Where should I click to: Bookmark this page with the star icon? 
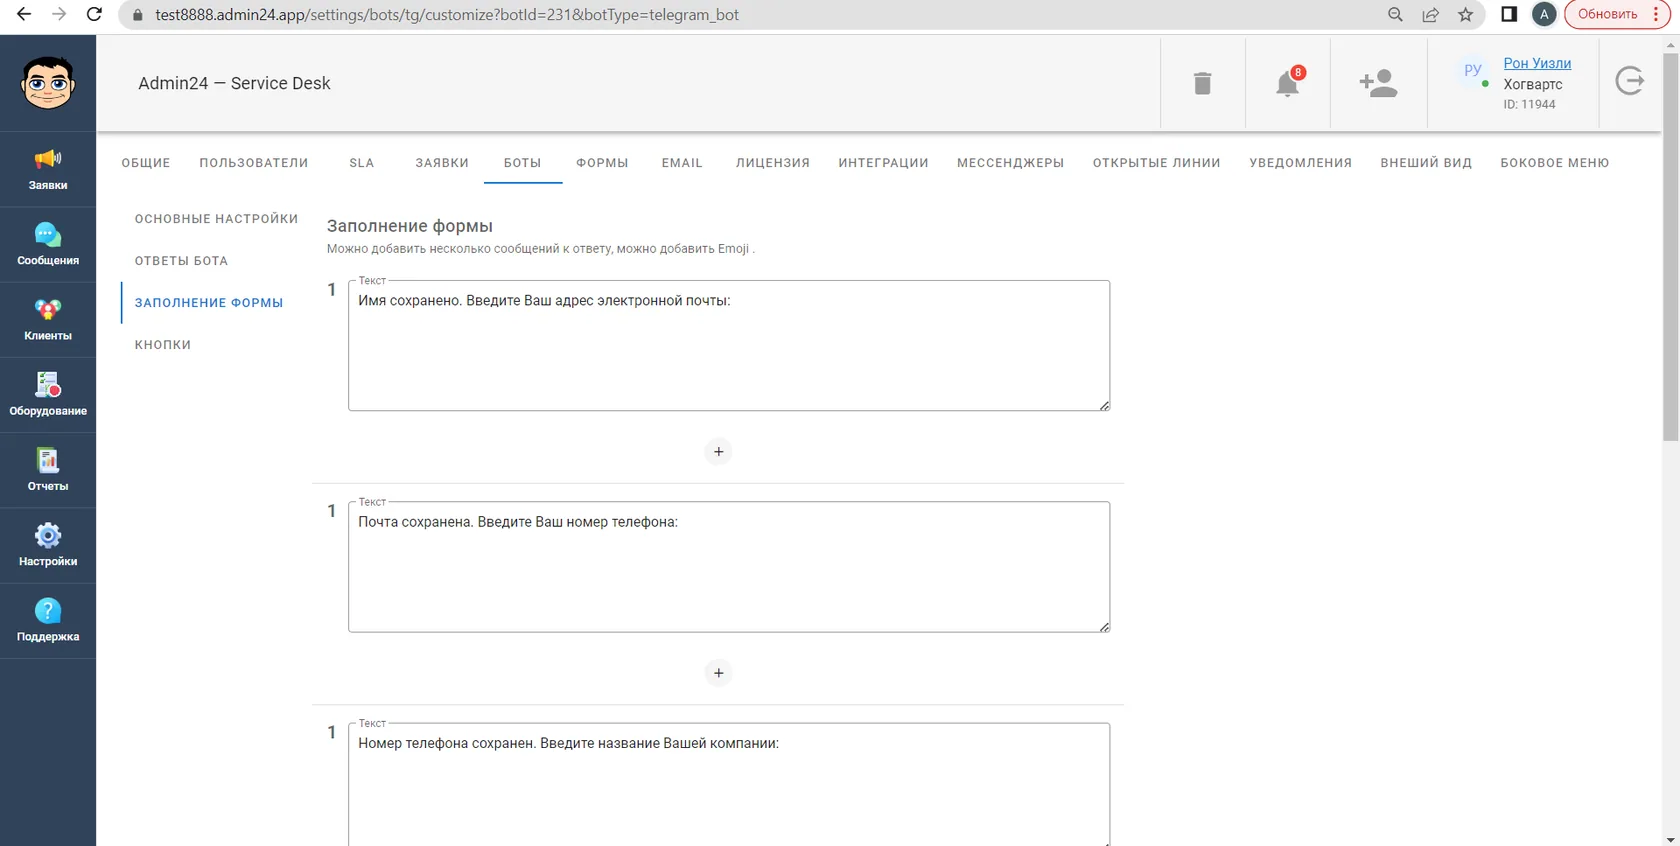(1466, 15)
